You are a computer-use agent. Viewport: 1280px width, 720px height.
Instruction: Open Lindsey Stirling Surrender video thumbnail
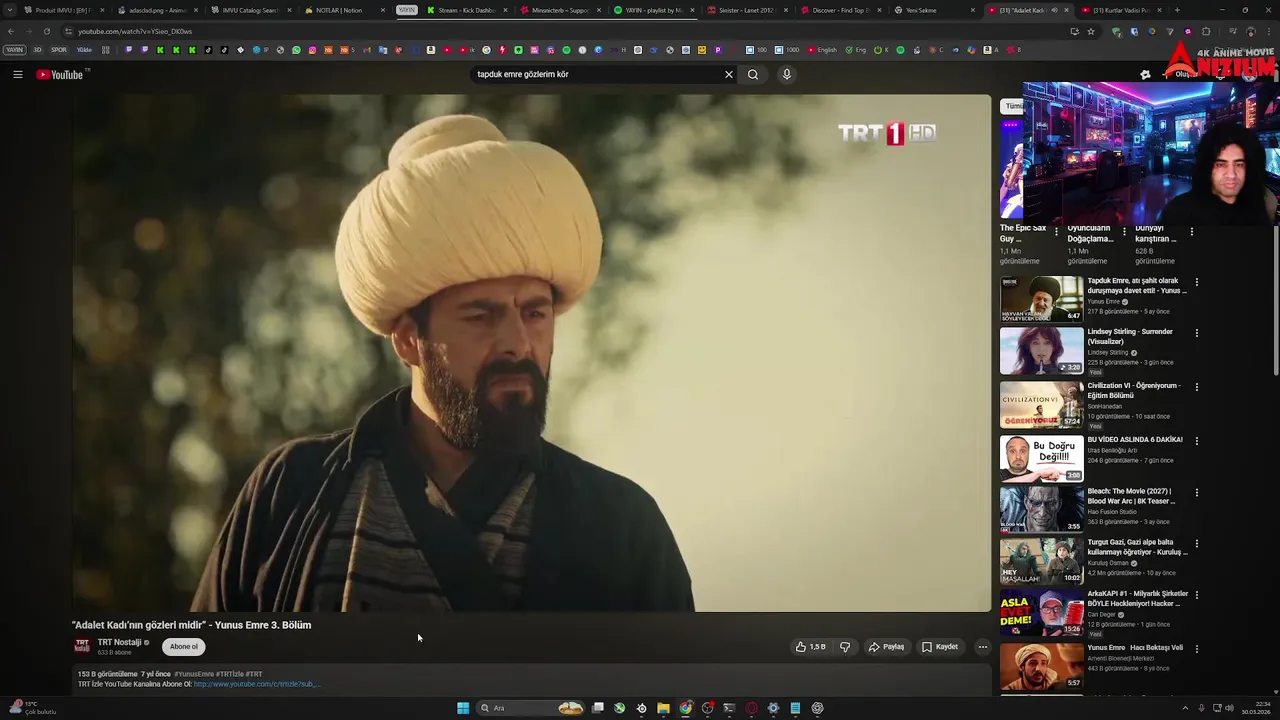[x=1041, y=350]
